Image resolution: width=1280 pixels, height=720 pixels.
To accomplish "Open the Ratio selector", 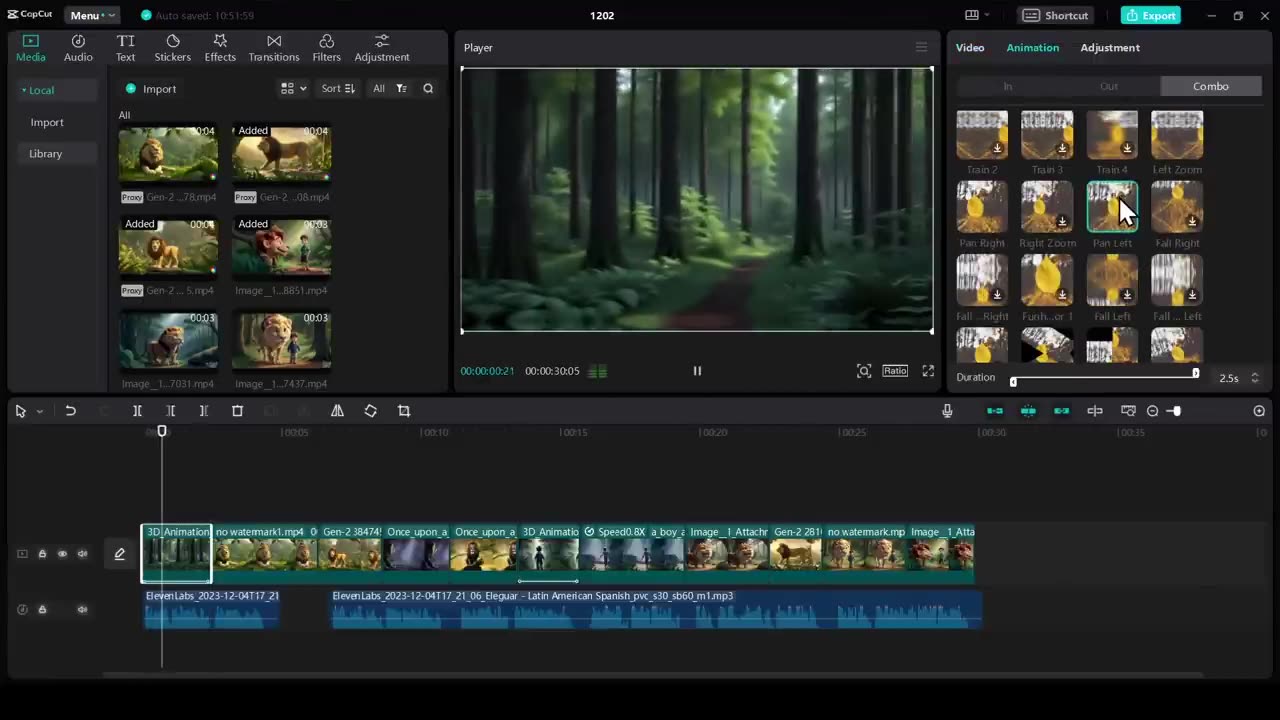I will (x=895, y=371).
